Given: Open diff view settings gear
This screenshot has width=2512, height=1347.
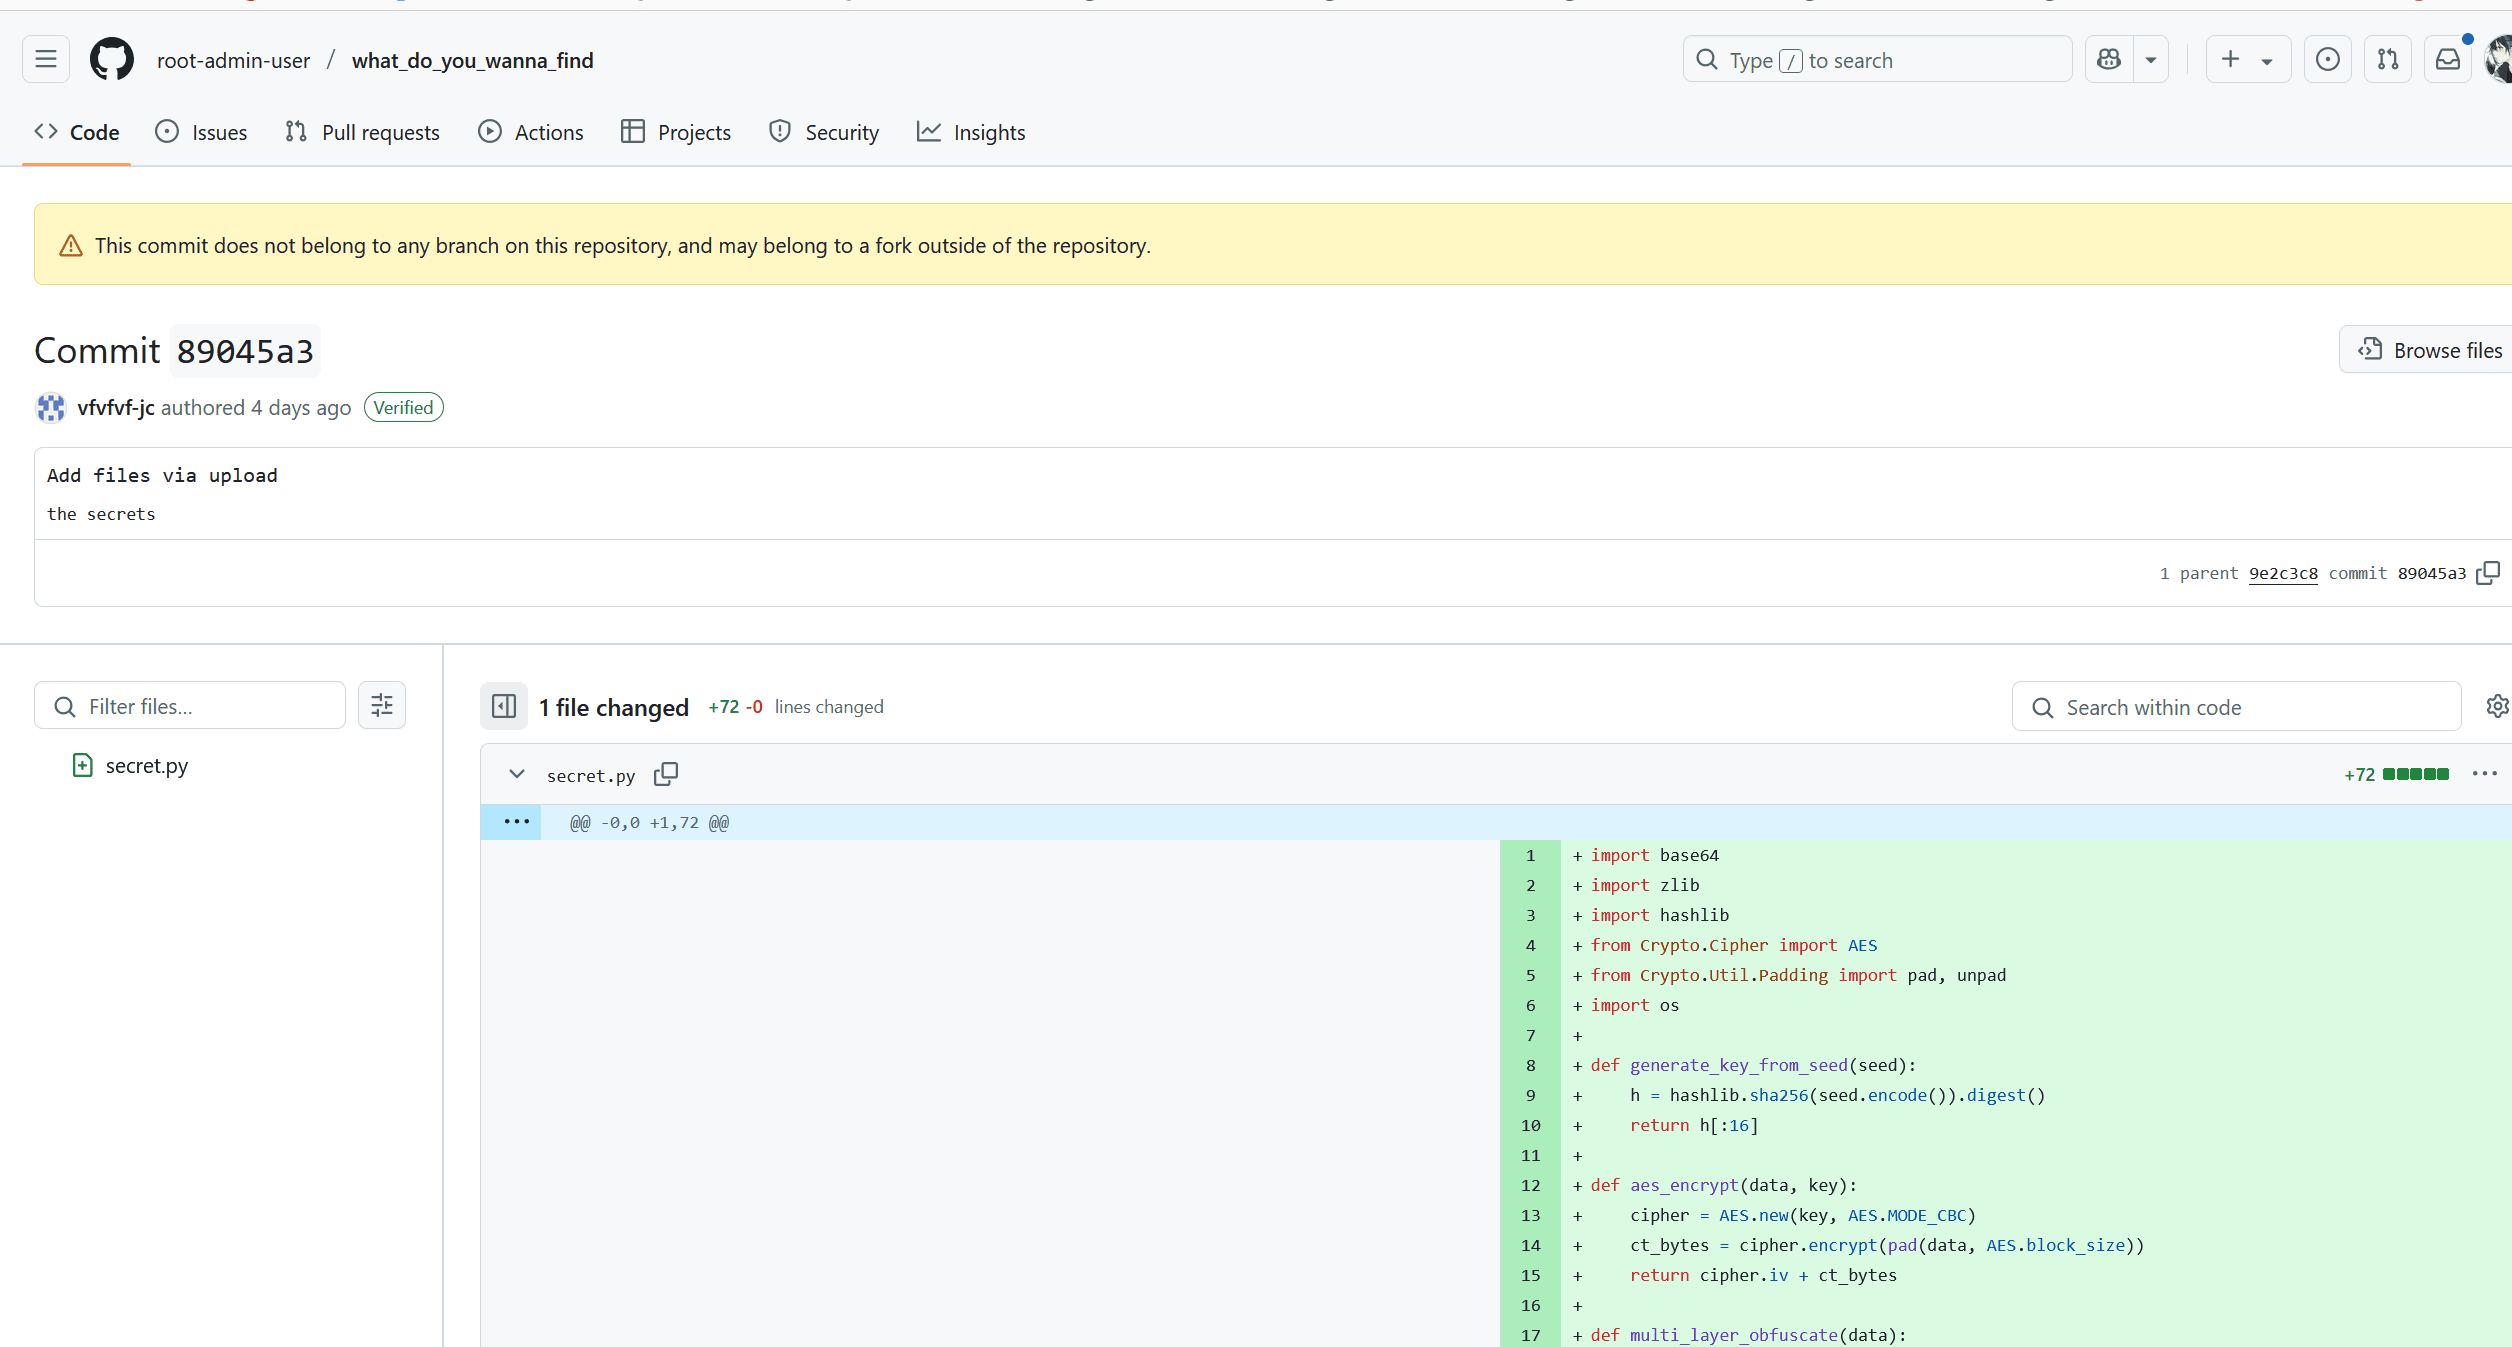Looking at the screenshot, I should 2497,706.
